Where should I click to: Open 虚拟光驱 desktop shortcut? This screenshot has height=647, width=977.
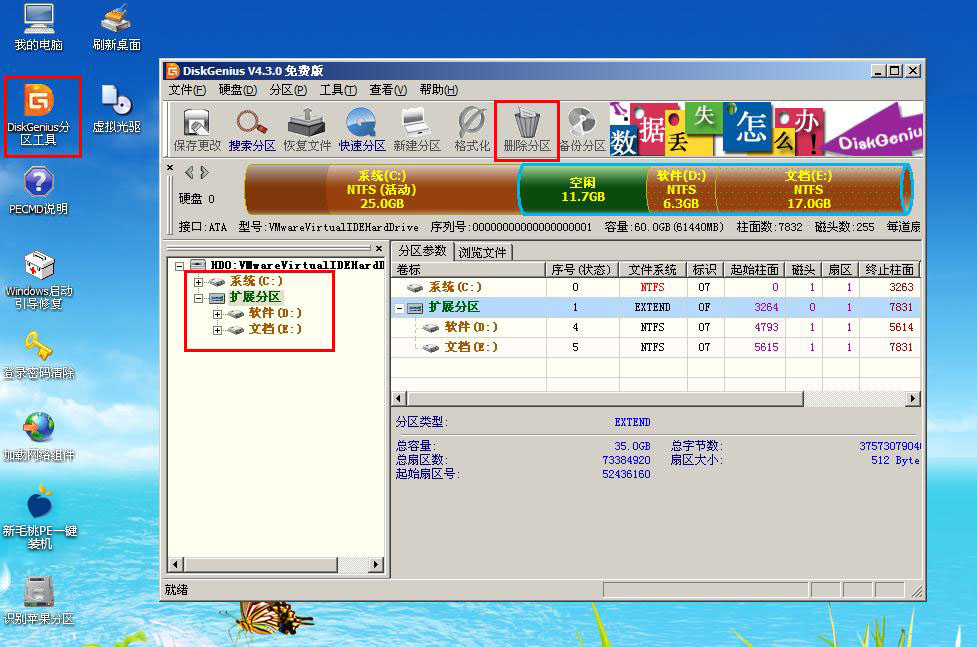click(117, 109)
